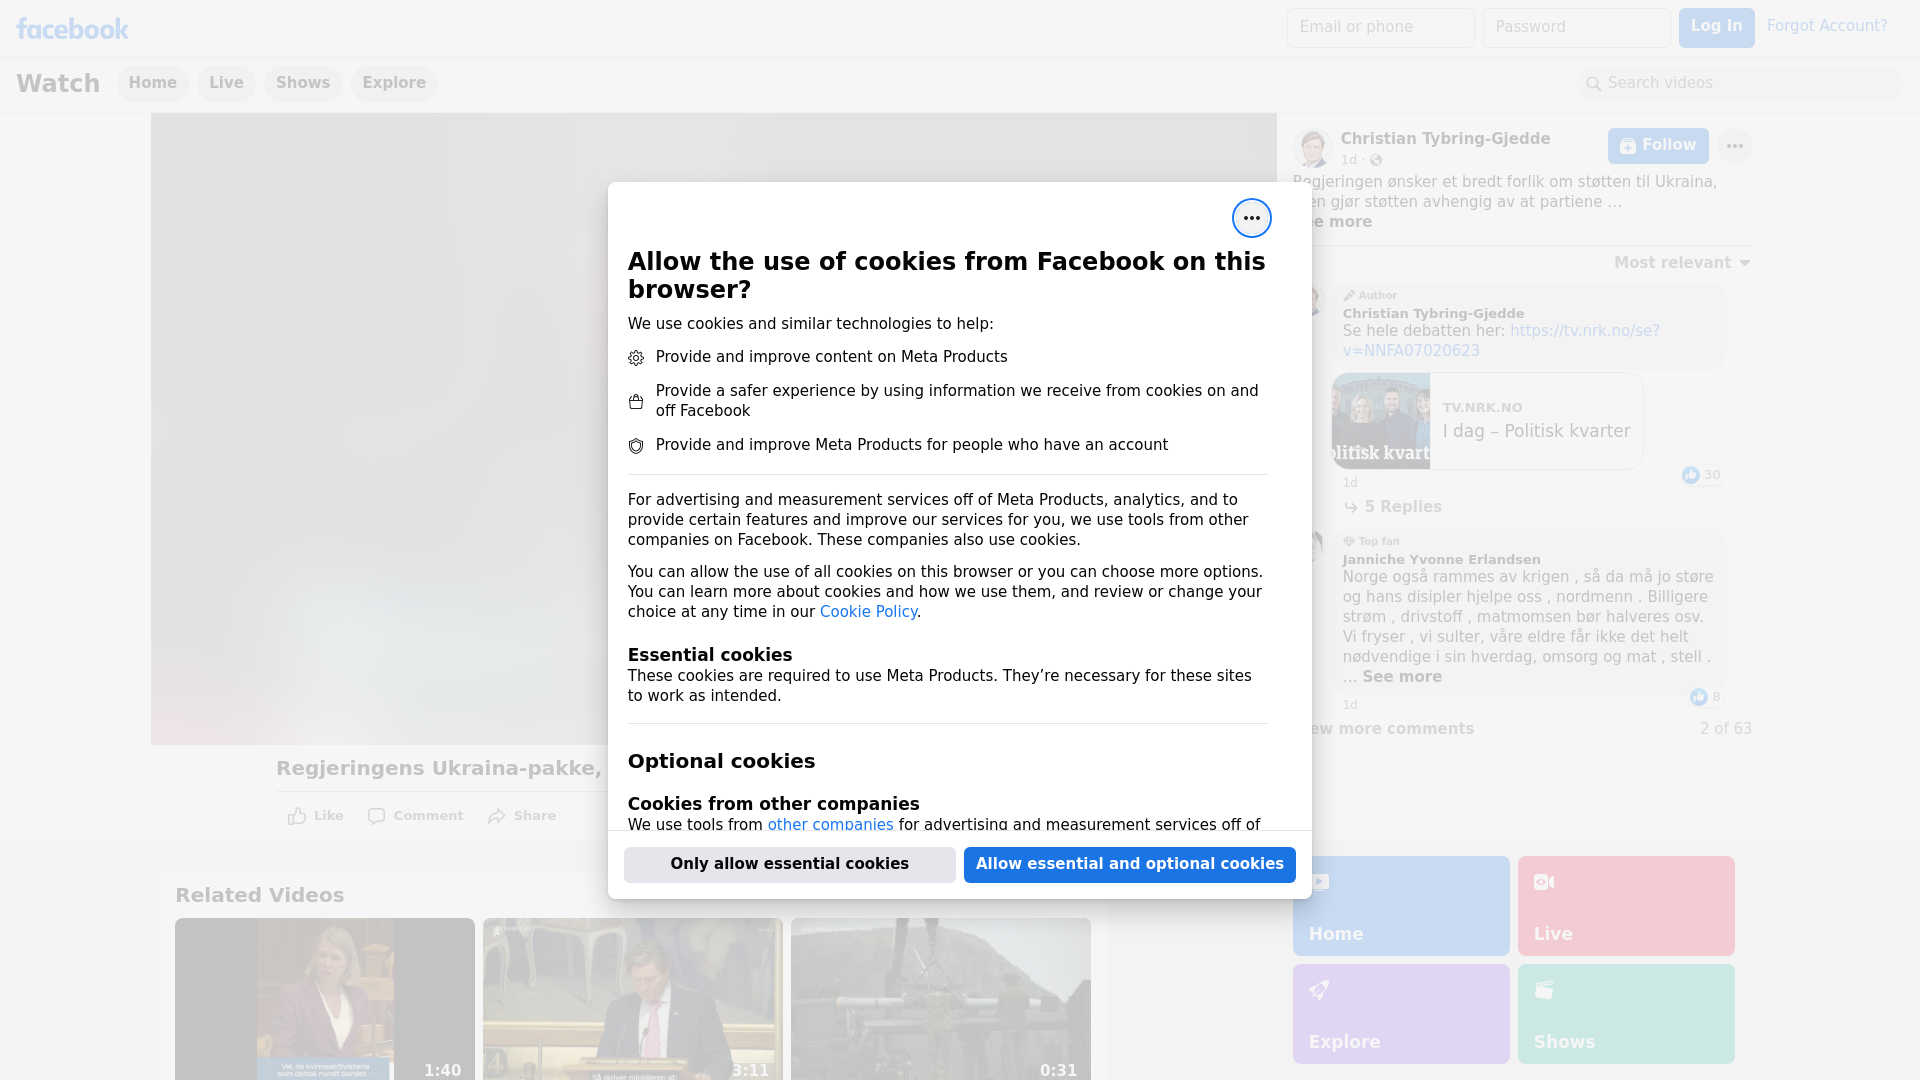
Task: Open the Forgot Account link
Action: (1827, 26)
